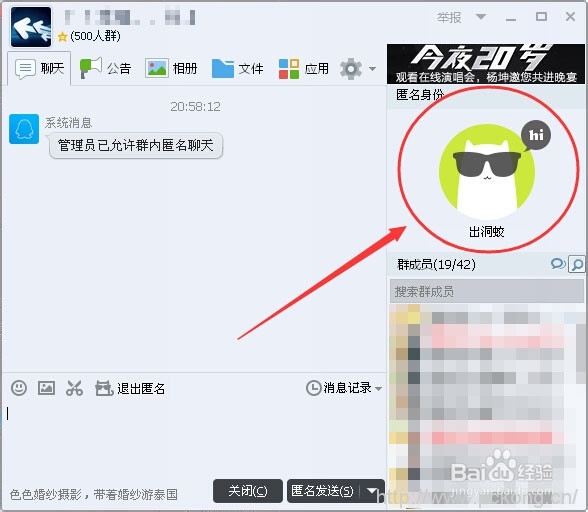Click the 匿名身份 panel header
Screen dimensions: 588x512
[x=420, y=95]
